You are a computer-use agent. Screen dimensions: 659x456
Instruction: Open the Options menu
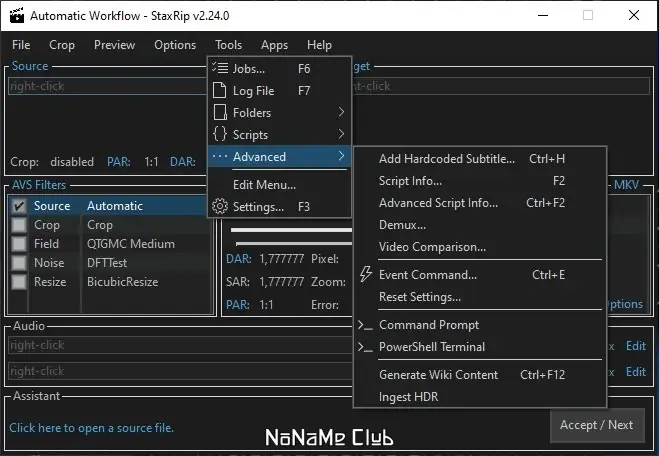(x=175, y=45)
